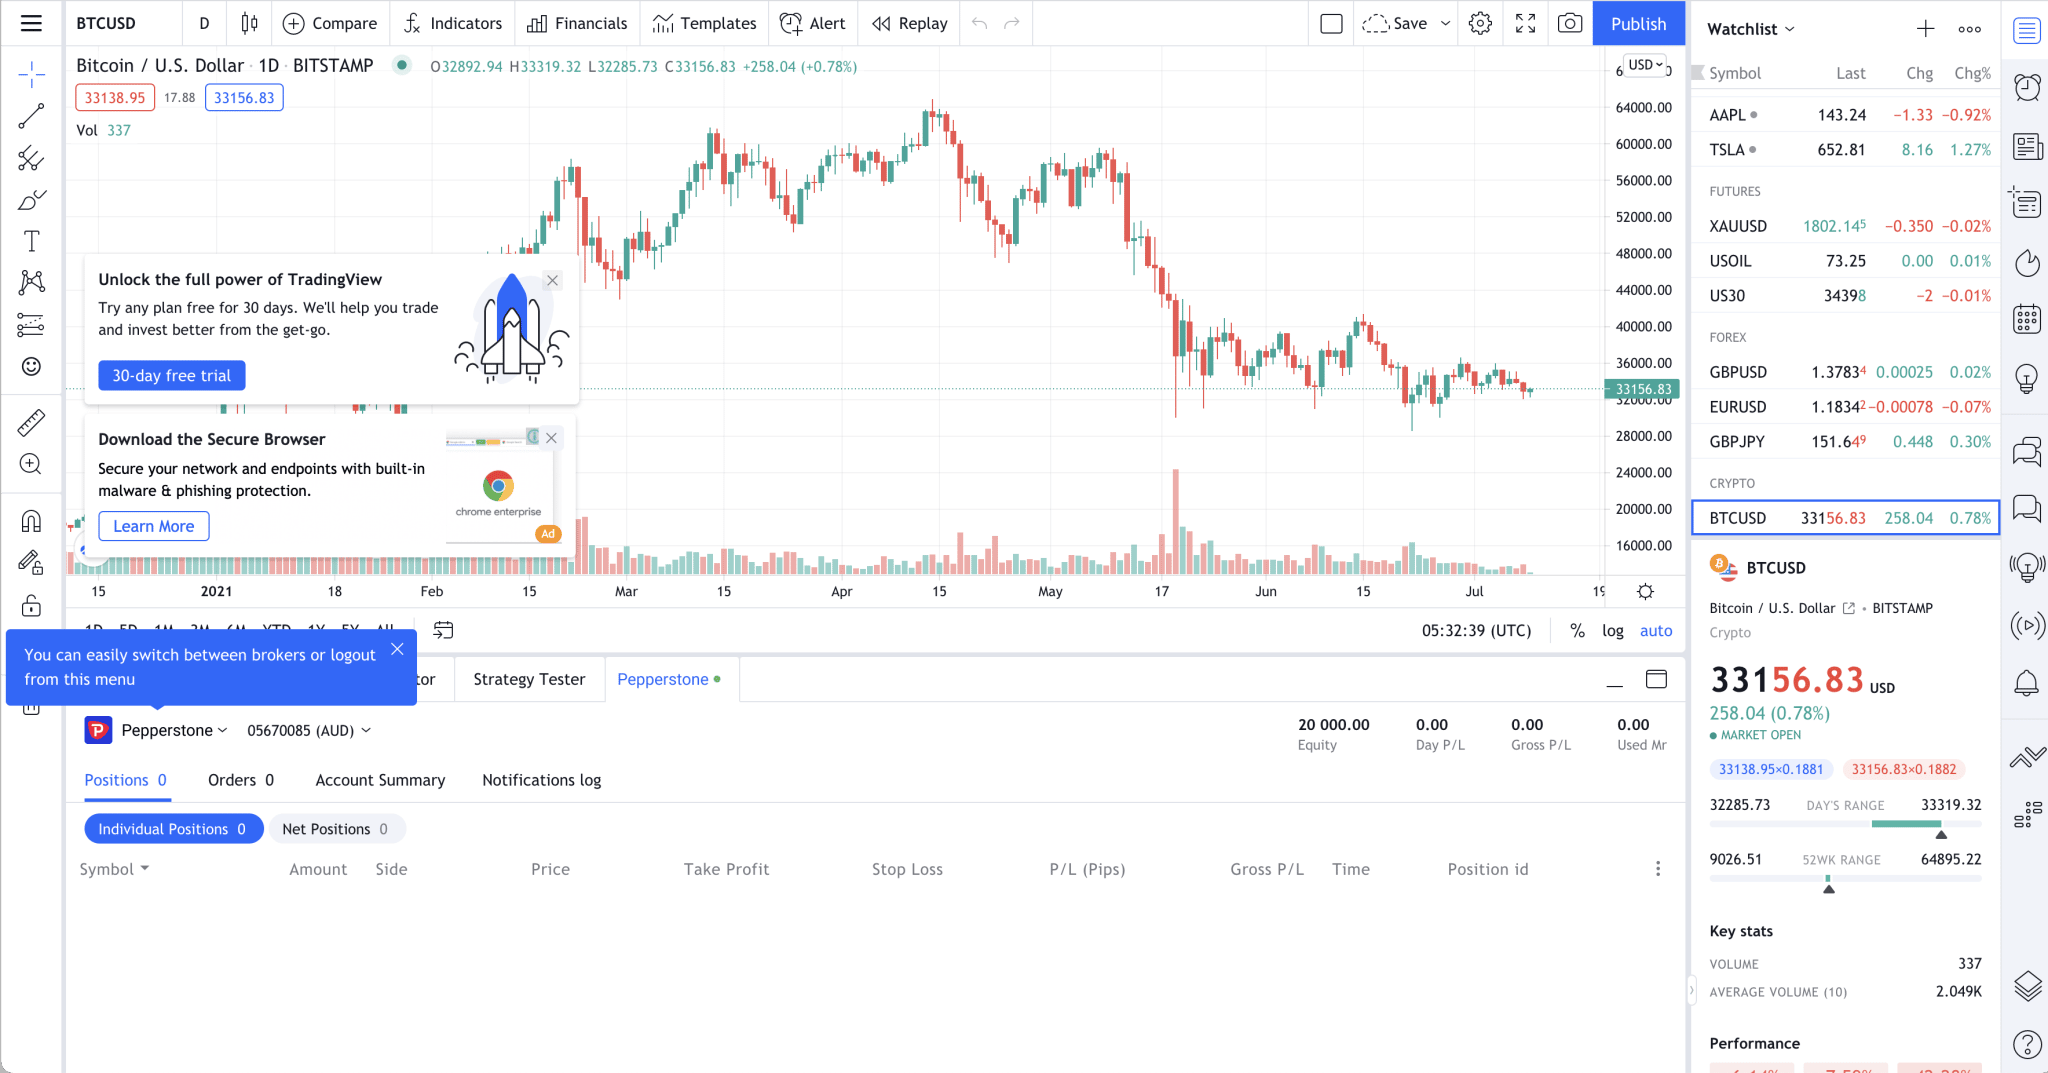The image size is (2048, 1073).
Task: Switch to Strategy Tester tab
Action: tap(529, 679)
